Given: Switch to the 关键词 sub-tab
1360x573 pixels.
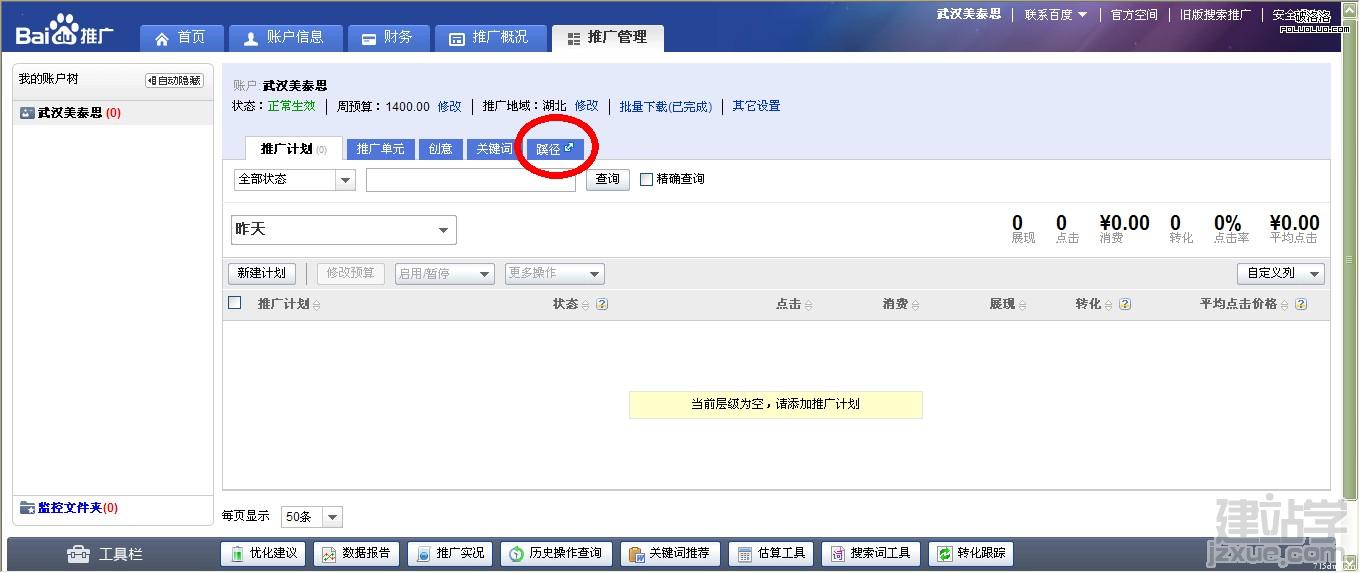Looking at the screenshot, I should (494, 149).
